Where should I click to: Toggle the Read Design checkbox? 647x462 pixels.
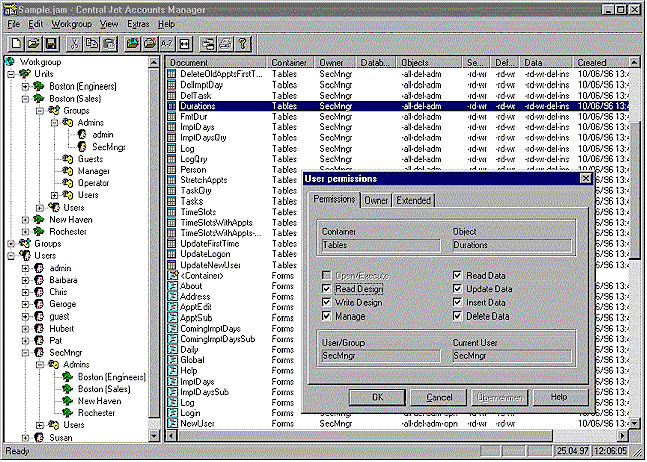(x=328, y=289)
